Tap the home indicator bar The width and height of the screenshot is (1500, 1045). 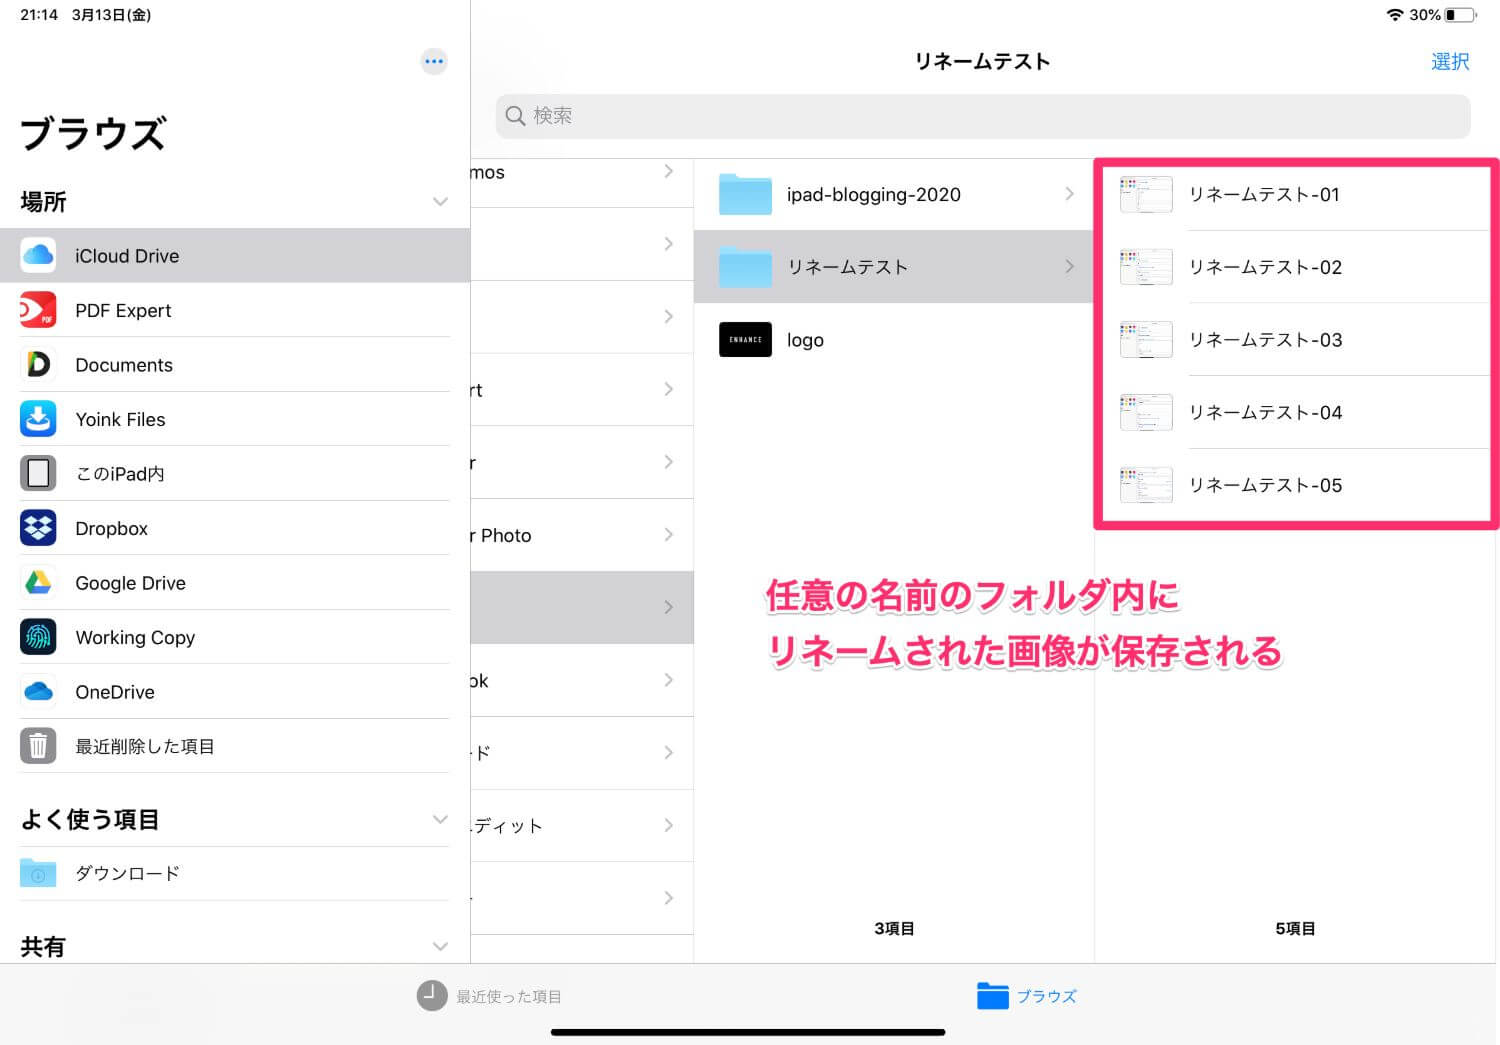(748, 1032)
